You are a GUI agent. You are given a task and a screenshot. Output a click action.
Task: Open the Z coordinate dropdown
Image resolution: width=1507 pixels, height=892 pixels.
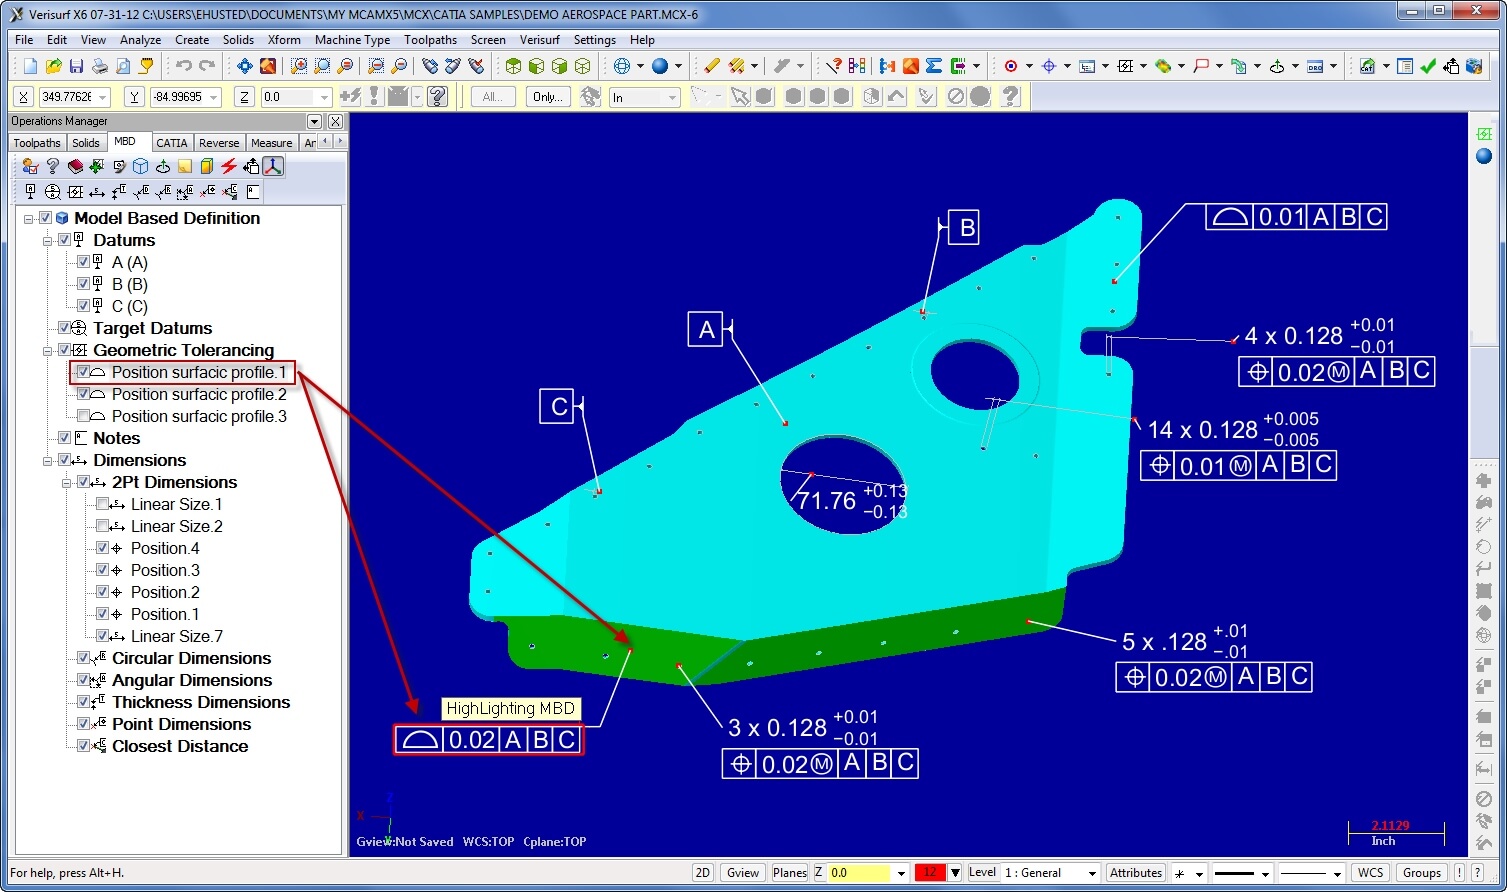click(x=324, y=97)
